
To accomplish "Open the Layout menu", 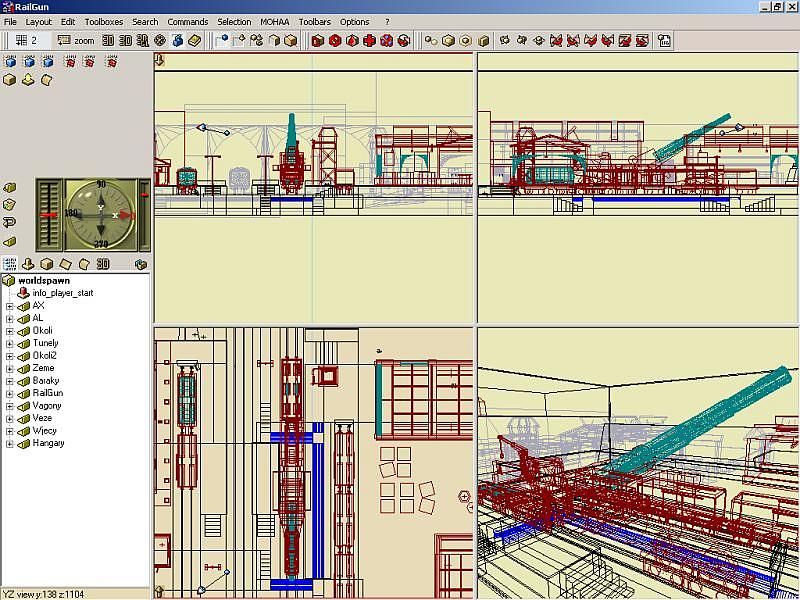I will (x=39, y=22).
